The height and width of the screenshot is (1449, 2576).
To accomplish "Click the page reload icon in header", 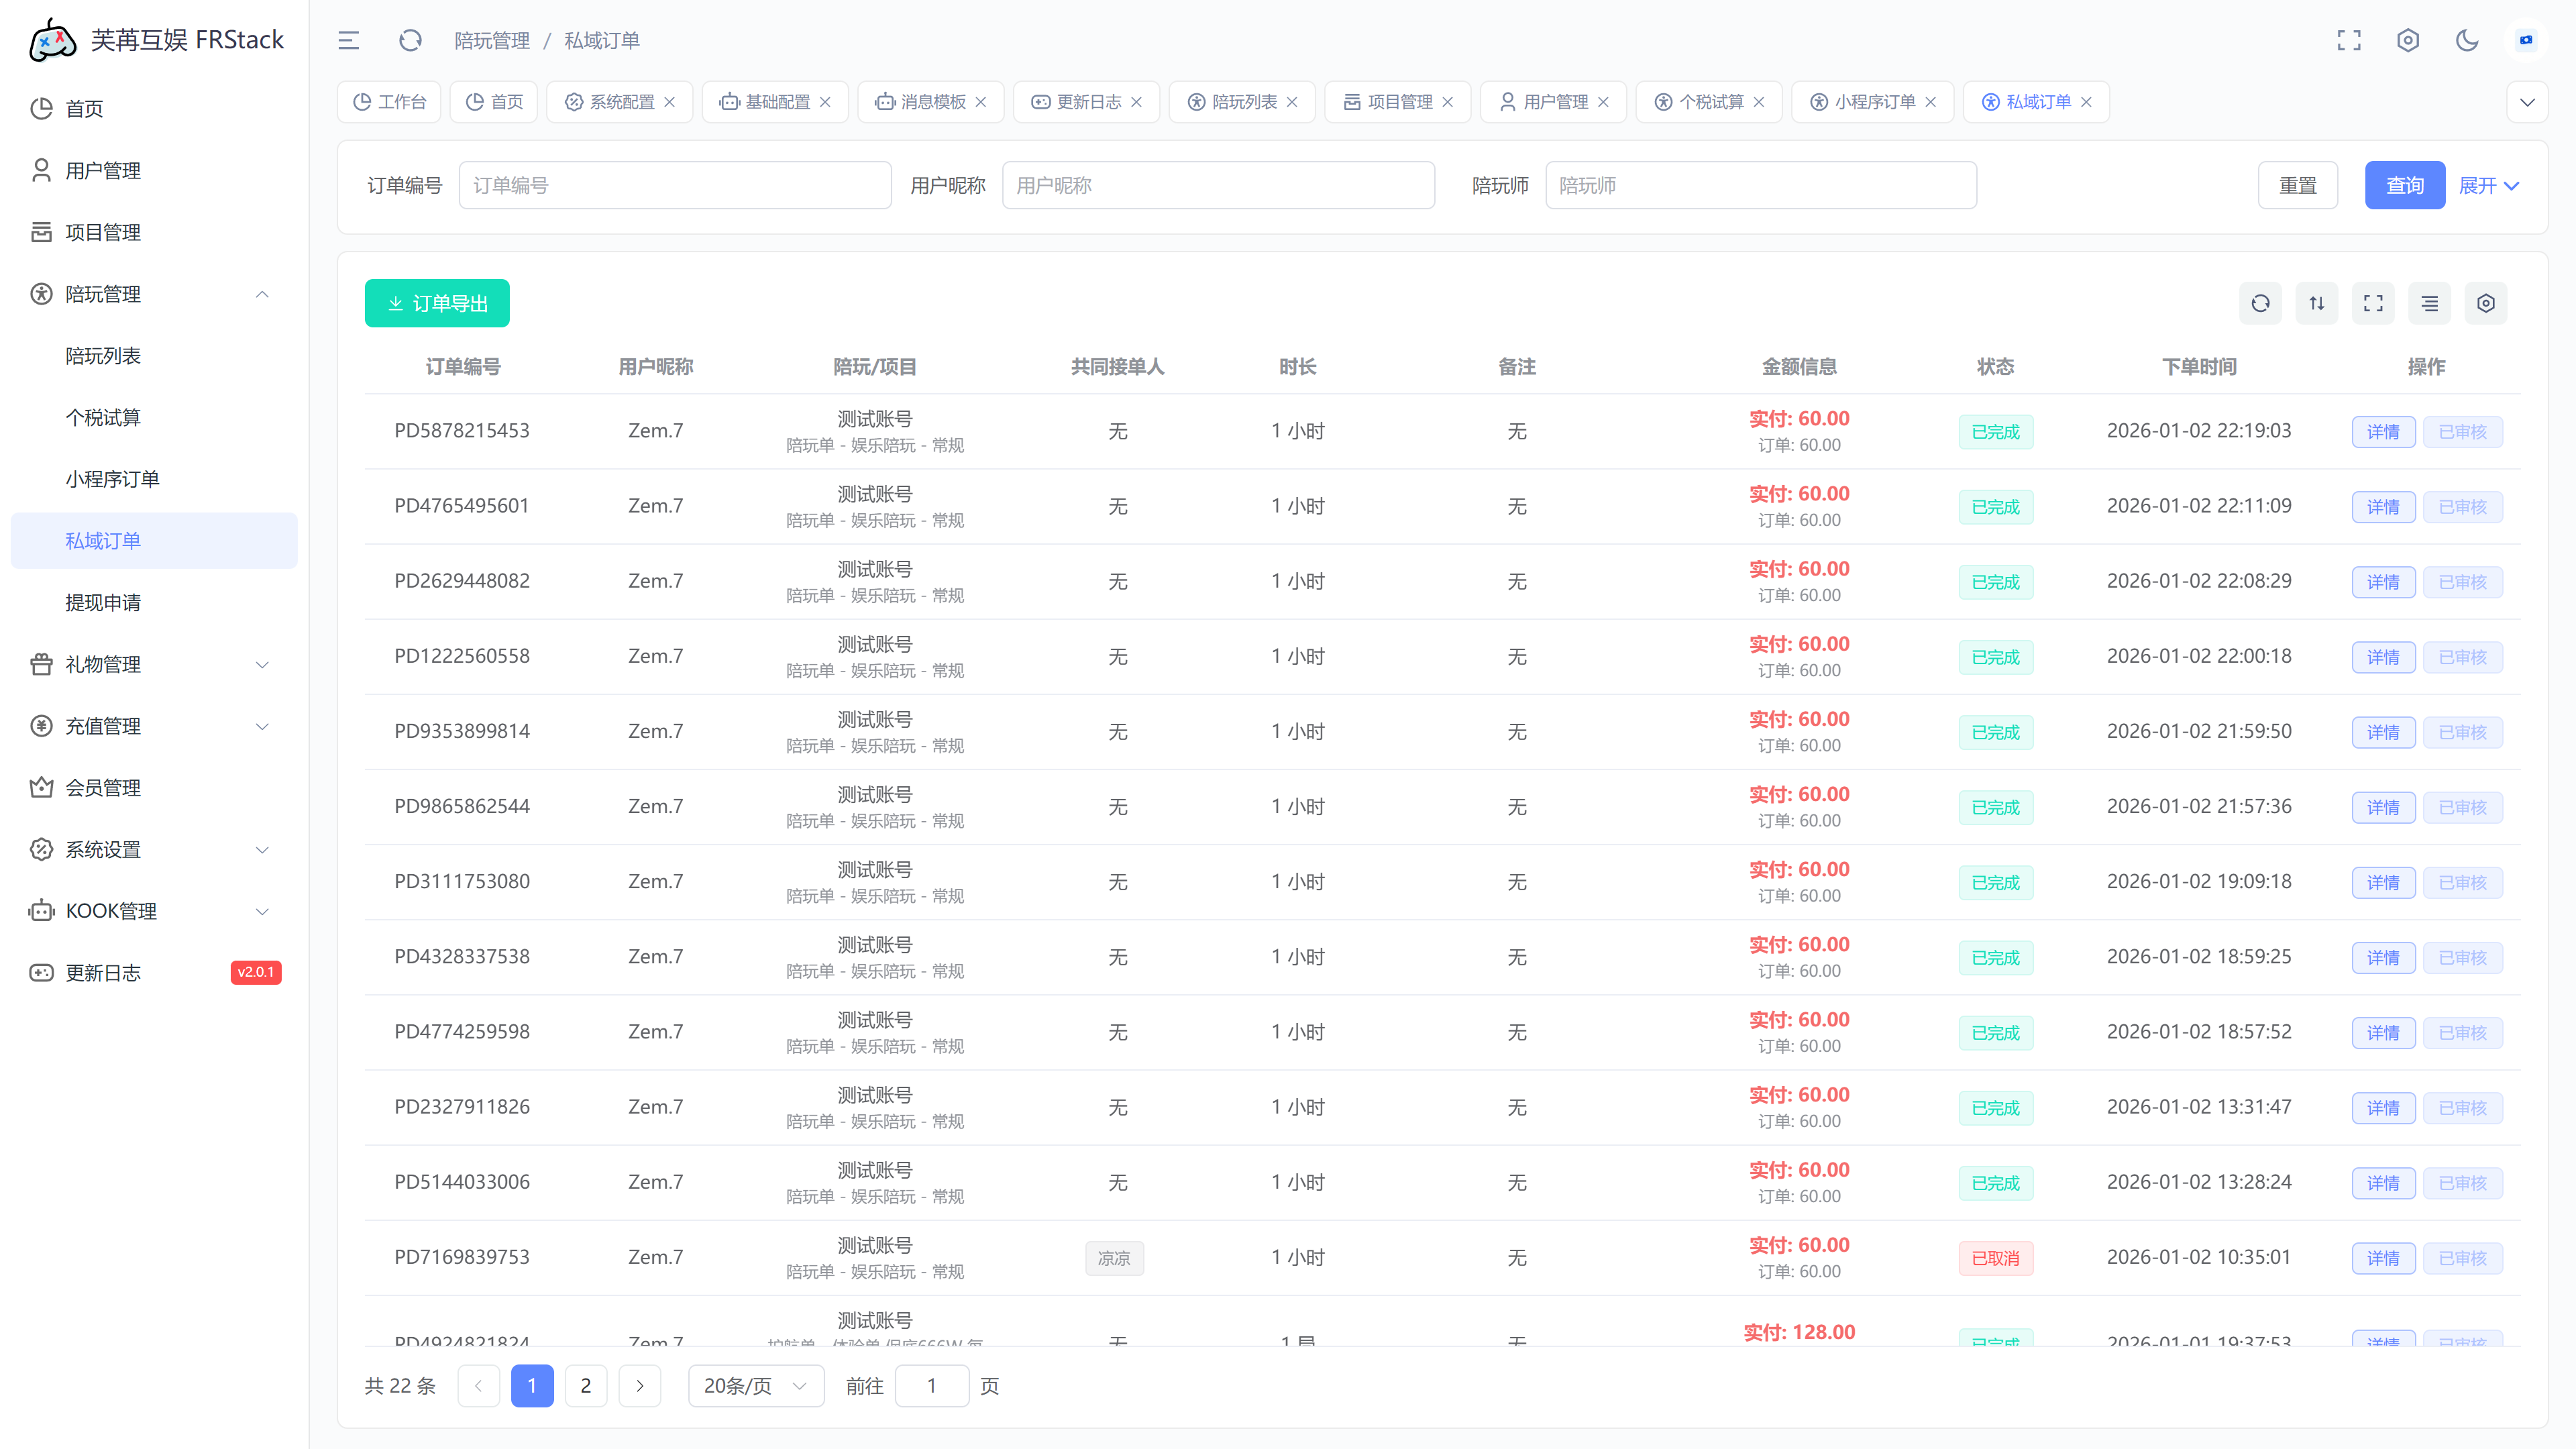I will [x=410, y=40].
